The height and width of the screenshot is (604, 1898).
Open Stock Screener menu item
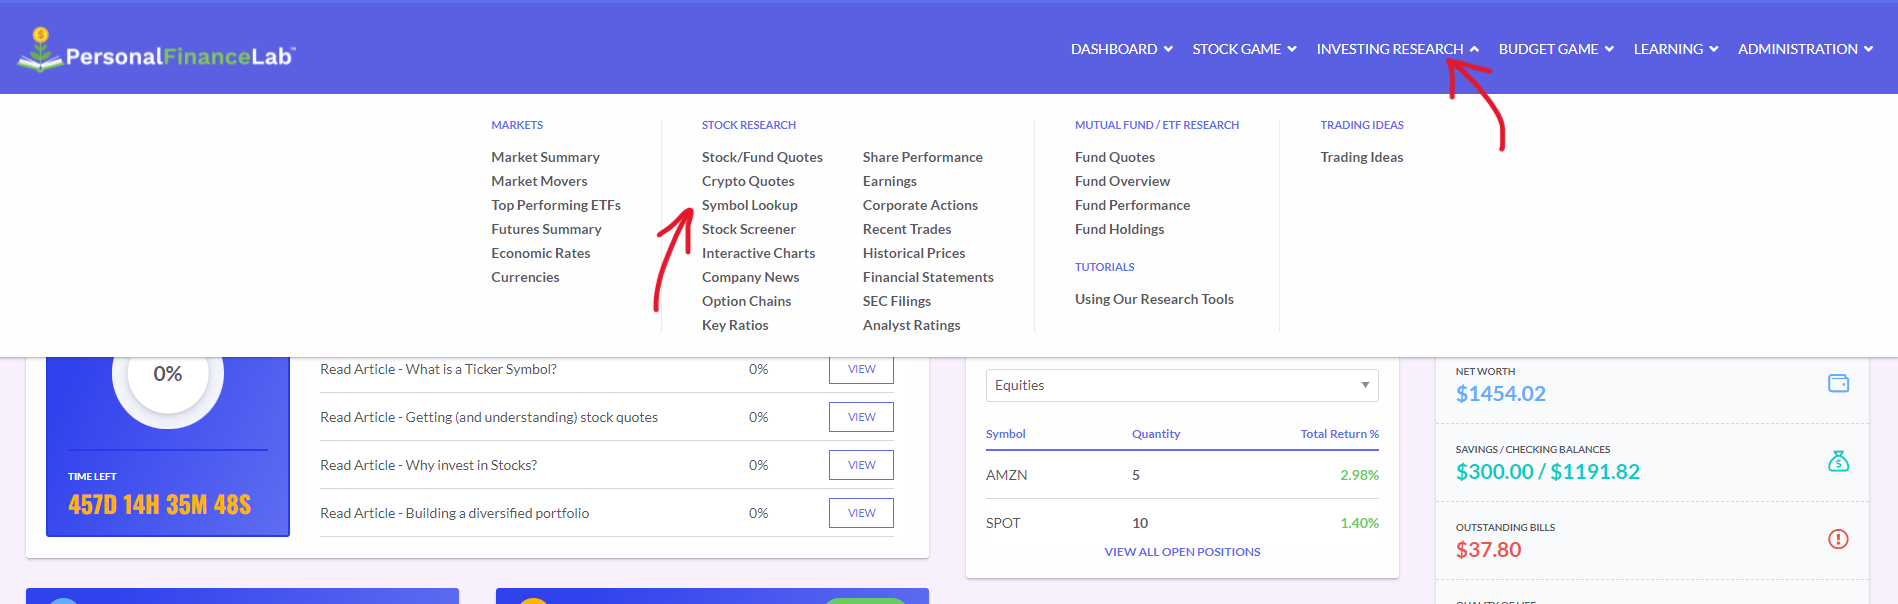(x=748, y=229)
